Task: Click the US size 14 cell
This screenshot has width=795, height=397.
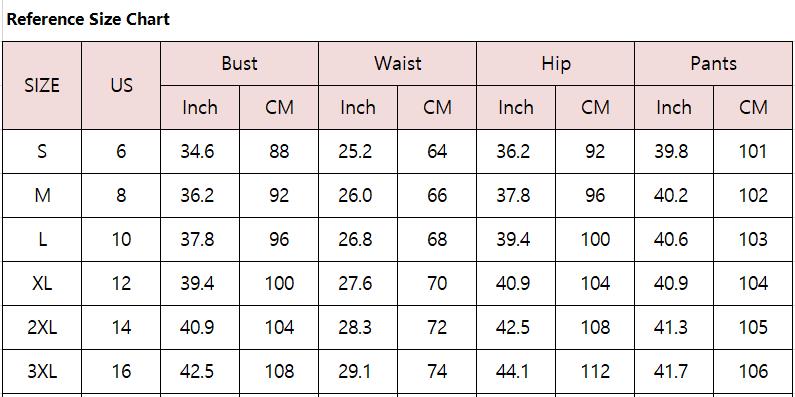Action: pyautogui.click(x=121, y=327)
